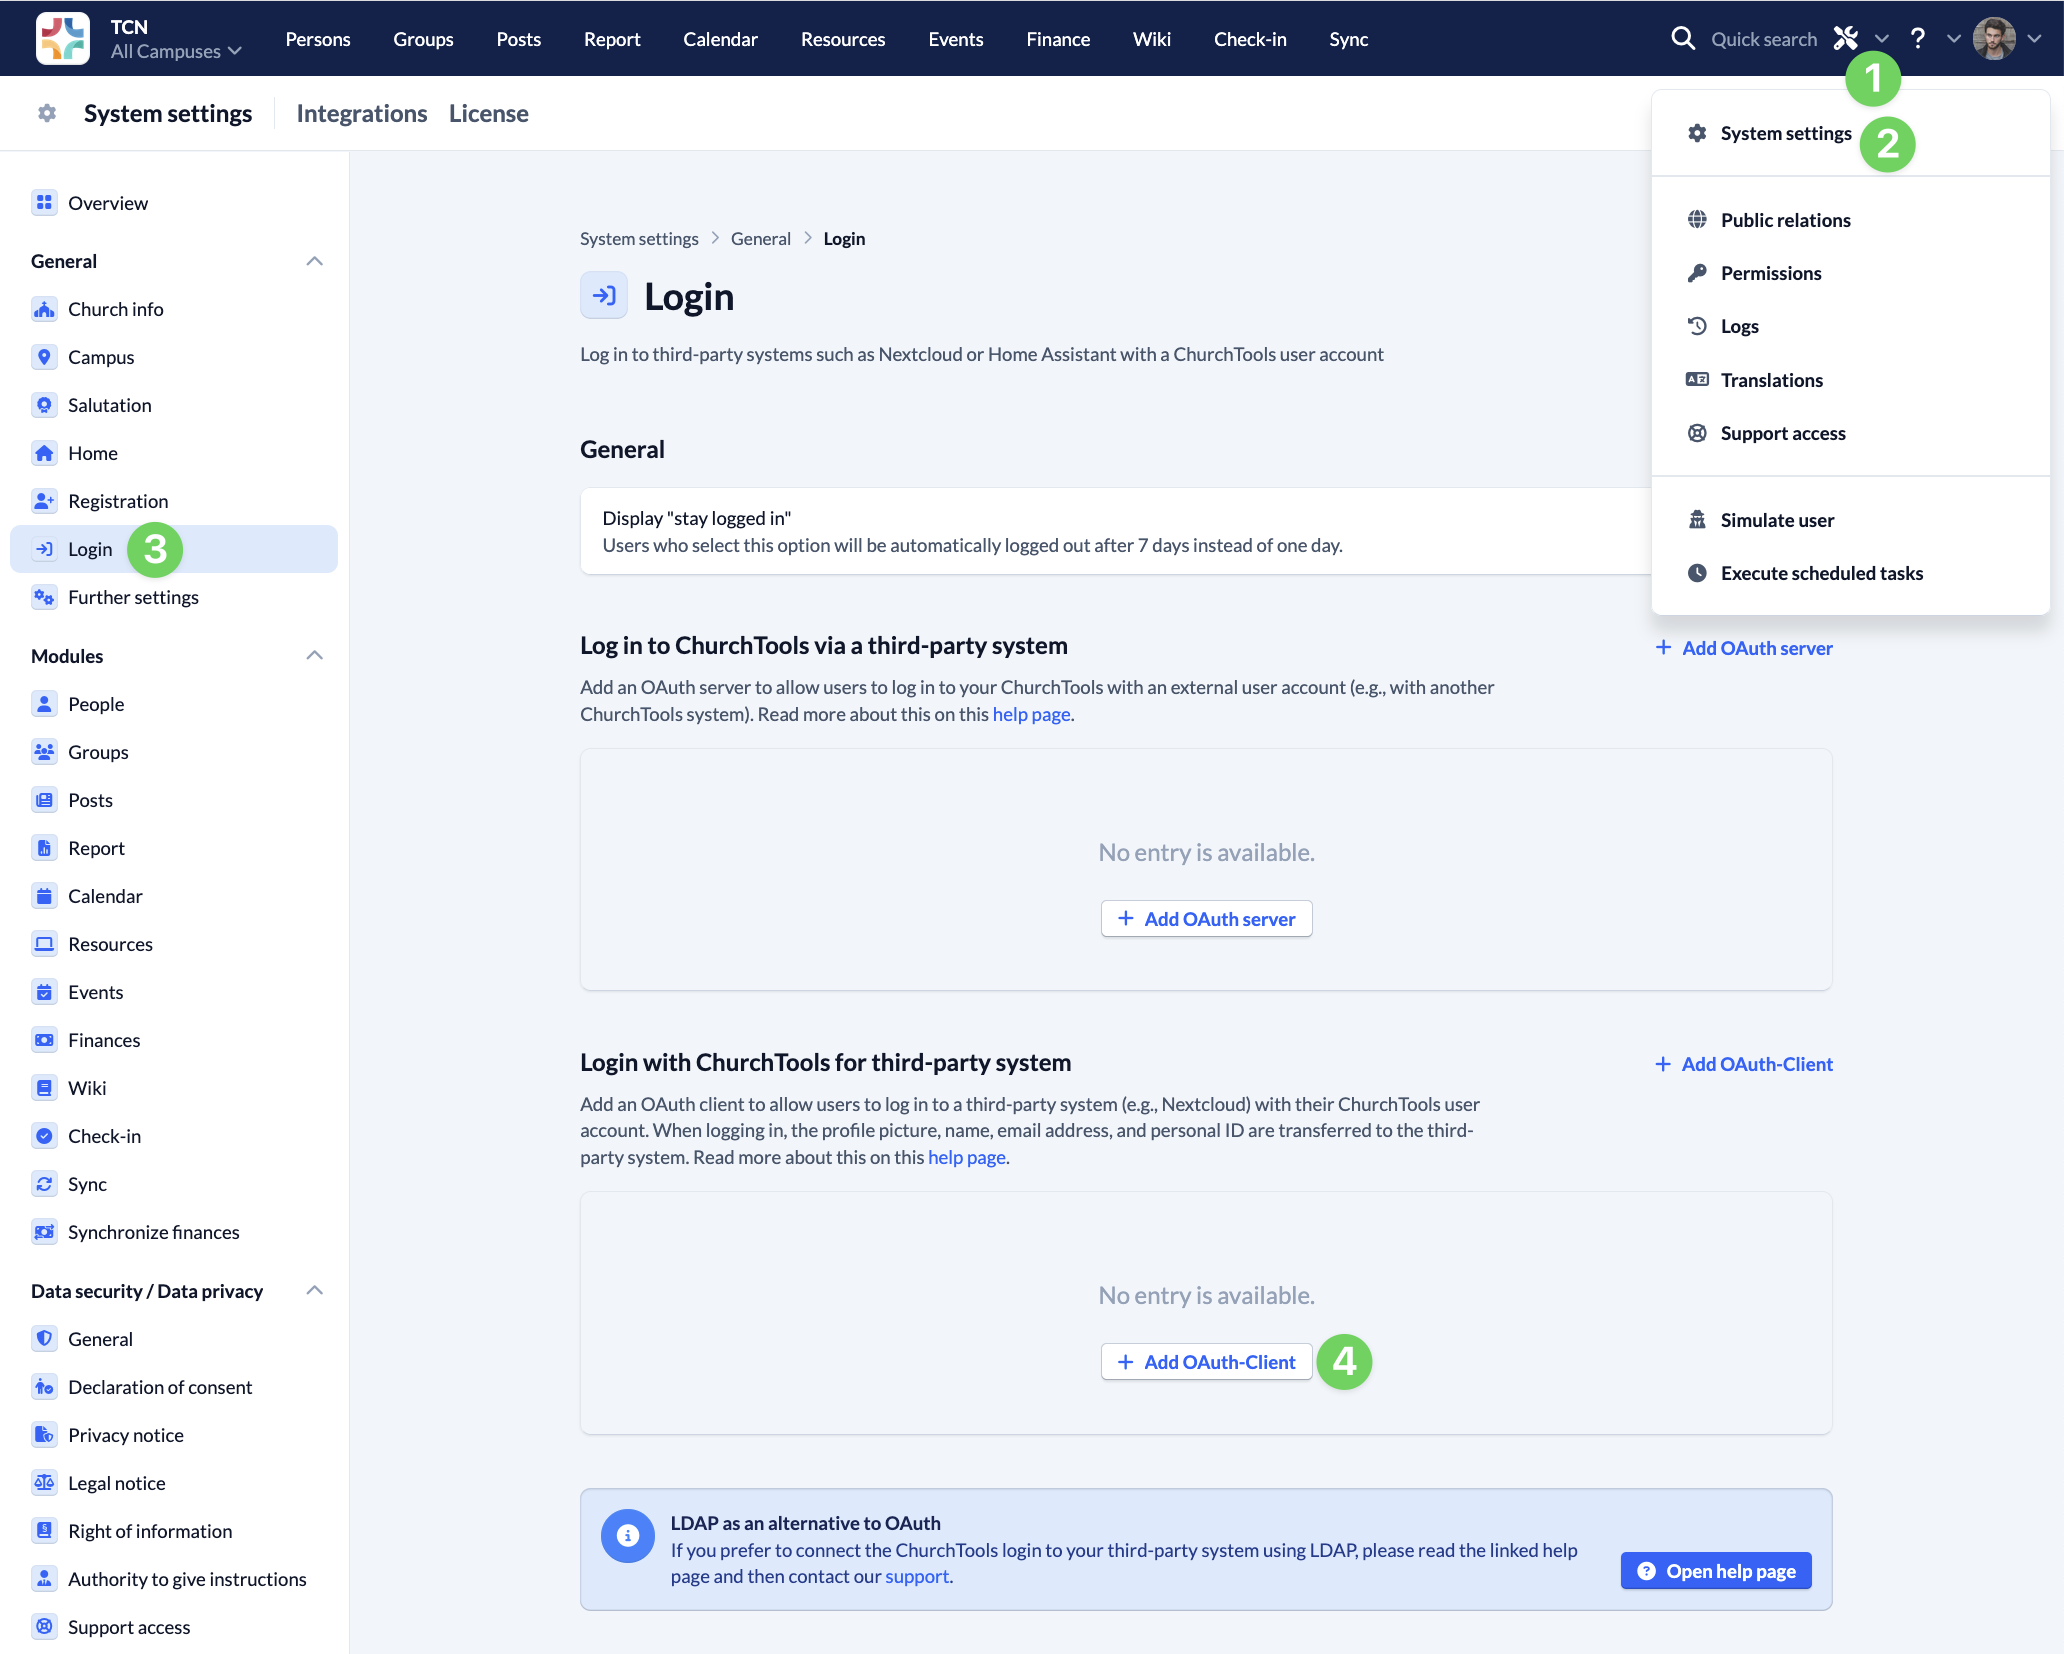Open the support link in LDAP notice
2064x1654 pixels.
(x=917, y=1576)
